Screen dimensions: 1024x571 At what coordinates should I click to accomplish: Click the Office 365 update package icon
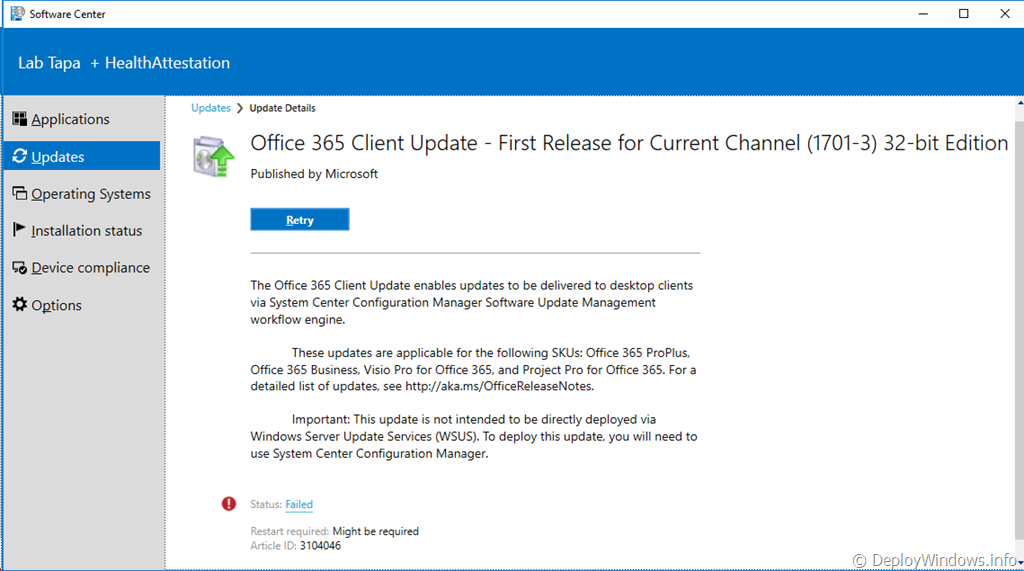[213, 158]
